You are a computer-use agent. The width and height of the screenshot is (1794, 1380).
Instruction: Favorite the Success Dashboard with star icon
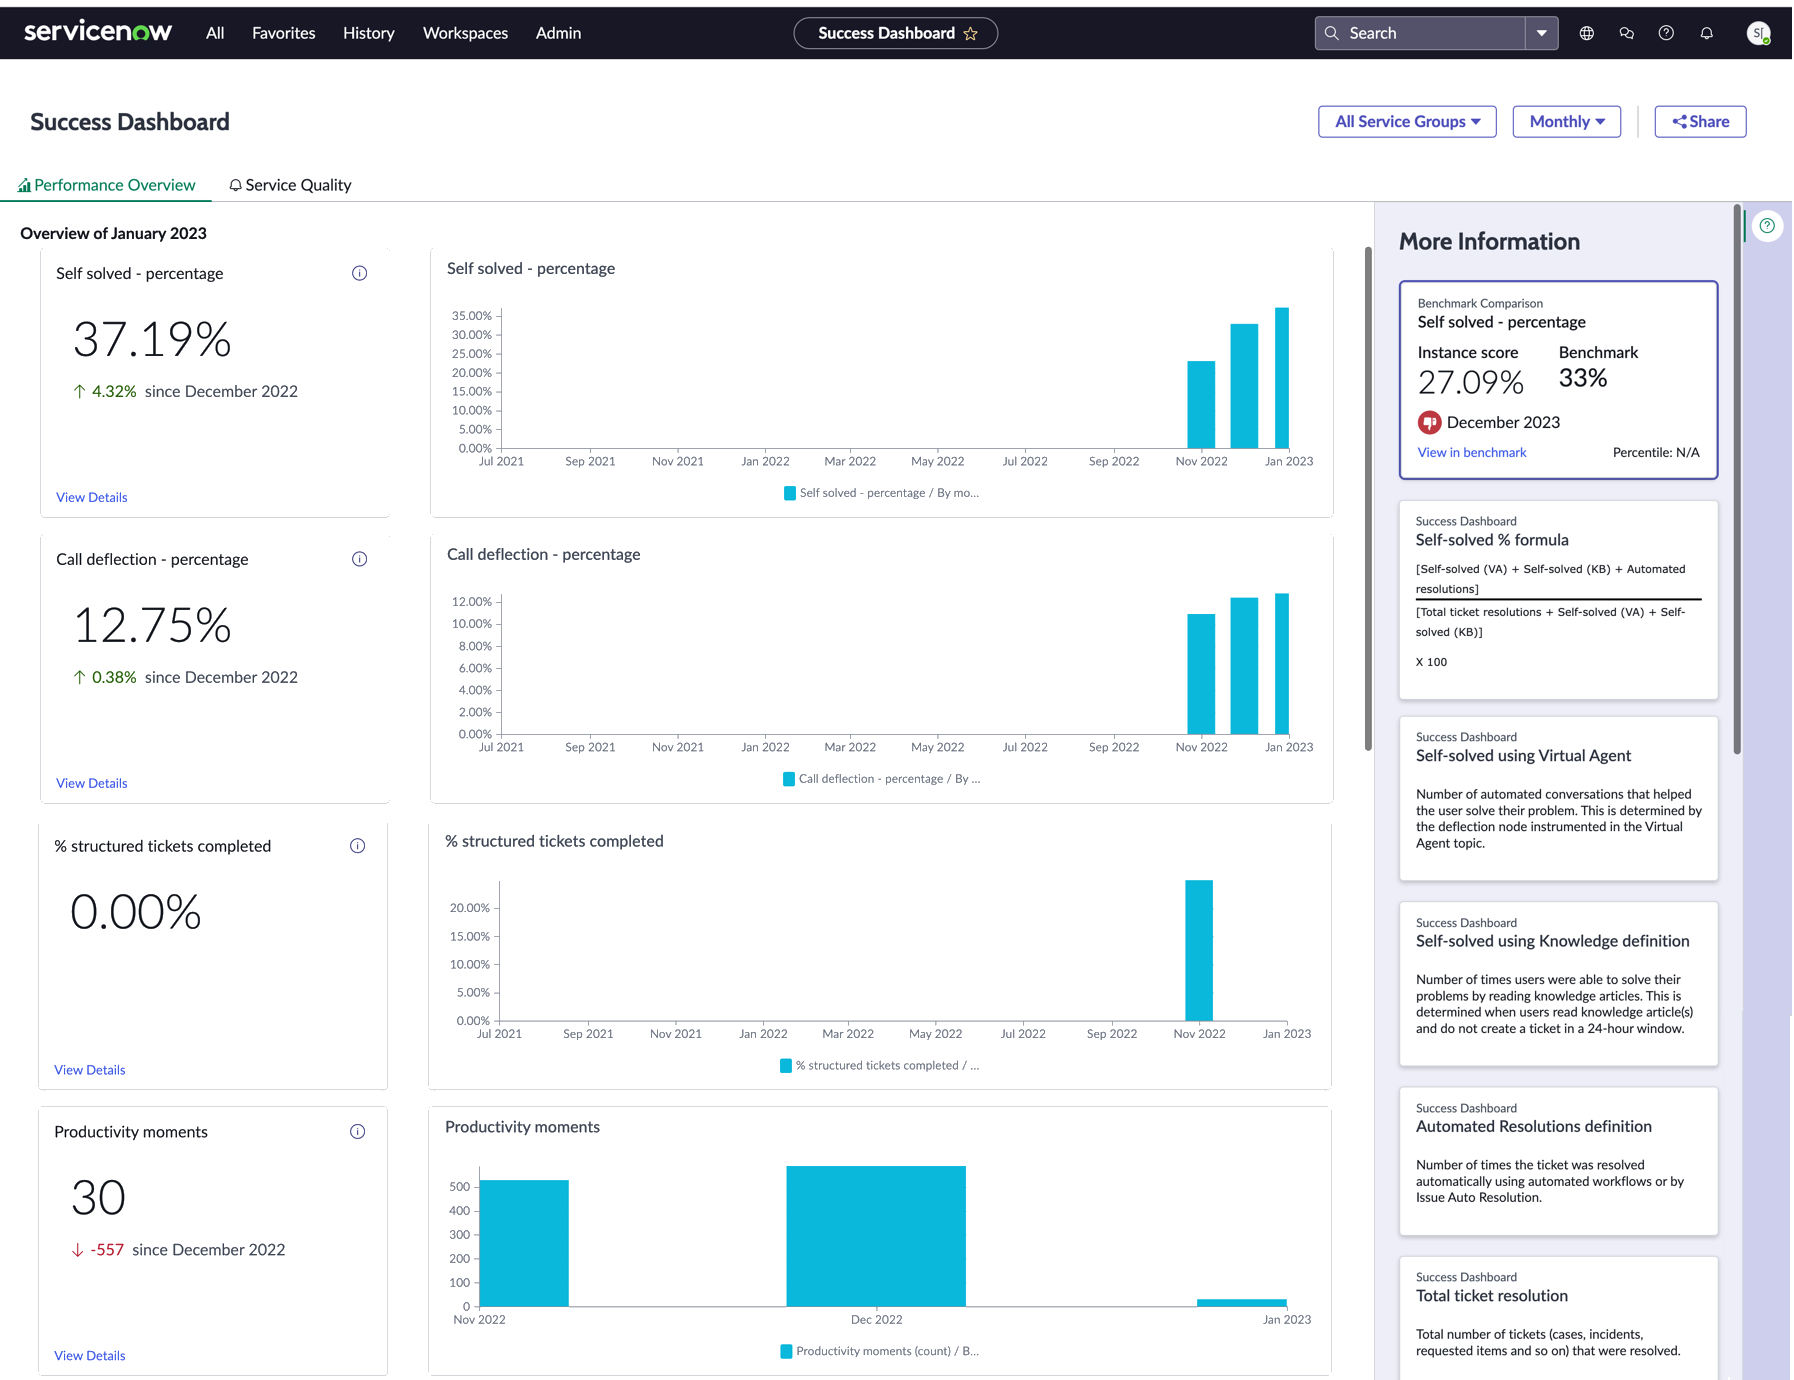pyautogui.click(x=970, y=34)
